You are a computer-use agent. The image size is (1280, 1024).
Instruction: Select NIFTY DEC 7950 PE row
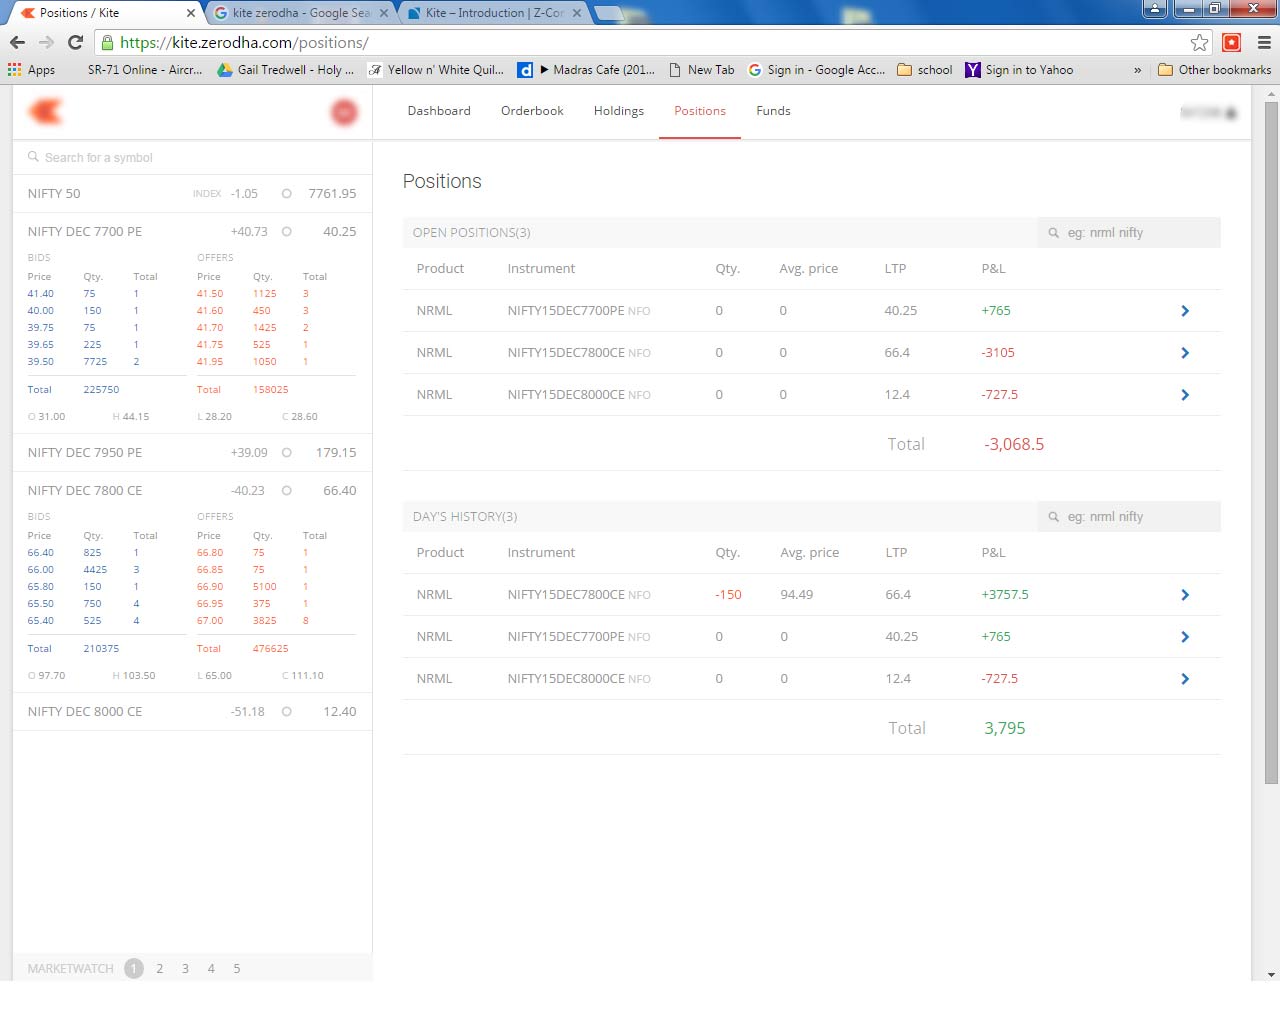pyautogui.click(x=192, y=453)
